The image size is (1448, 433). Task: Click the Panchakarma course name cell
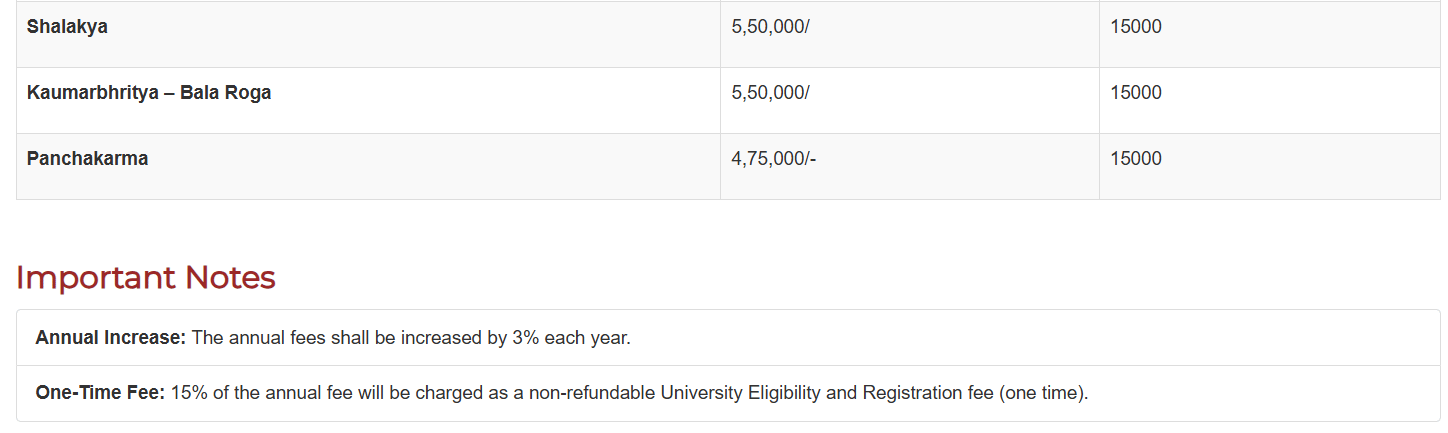[87, 159]
